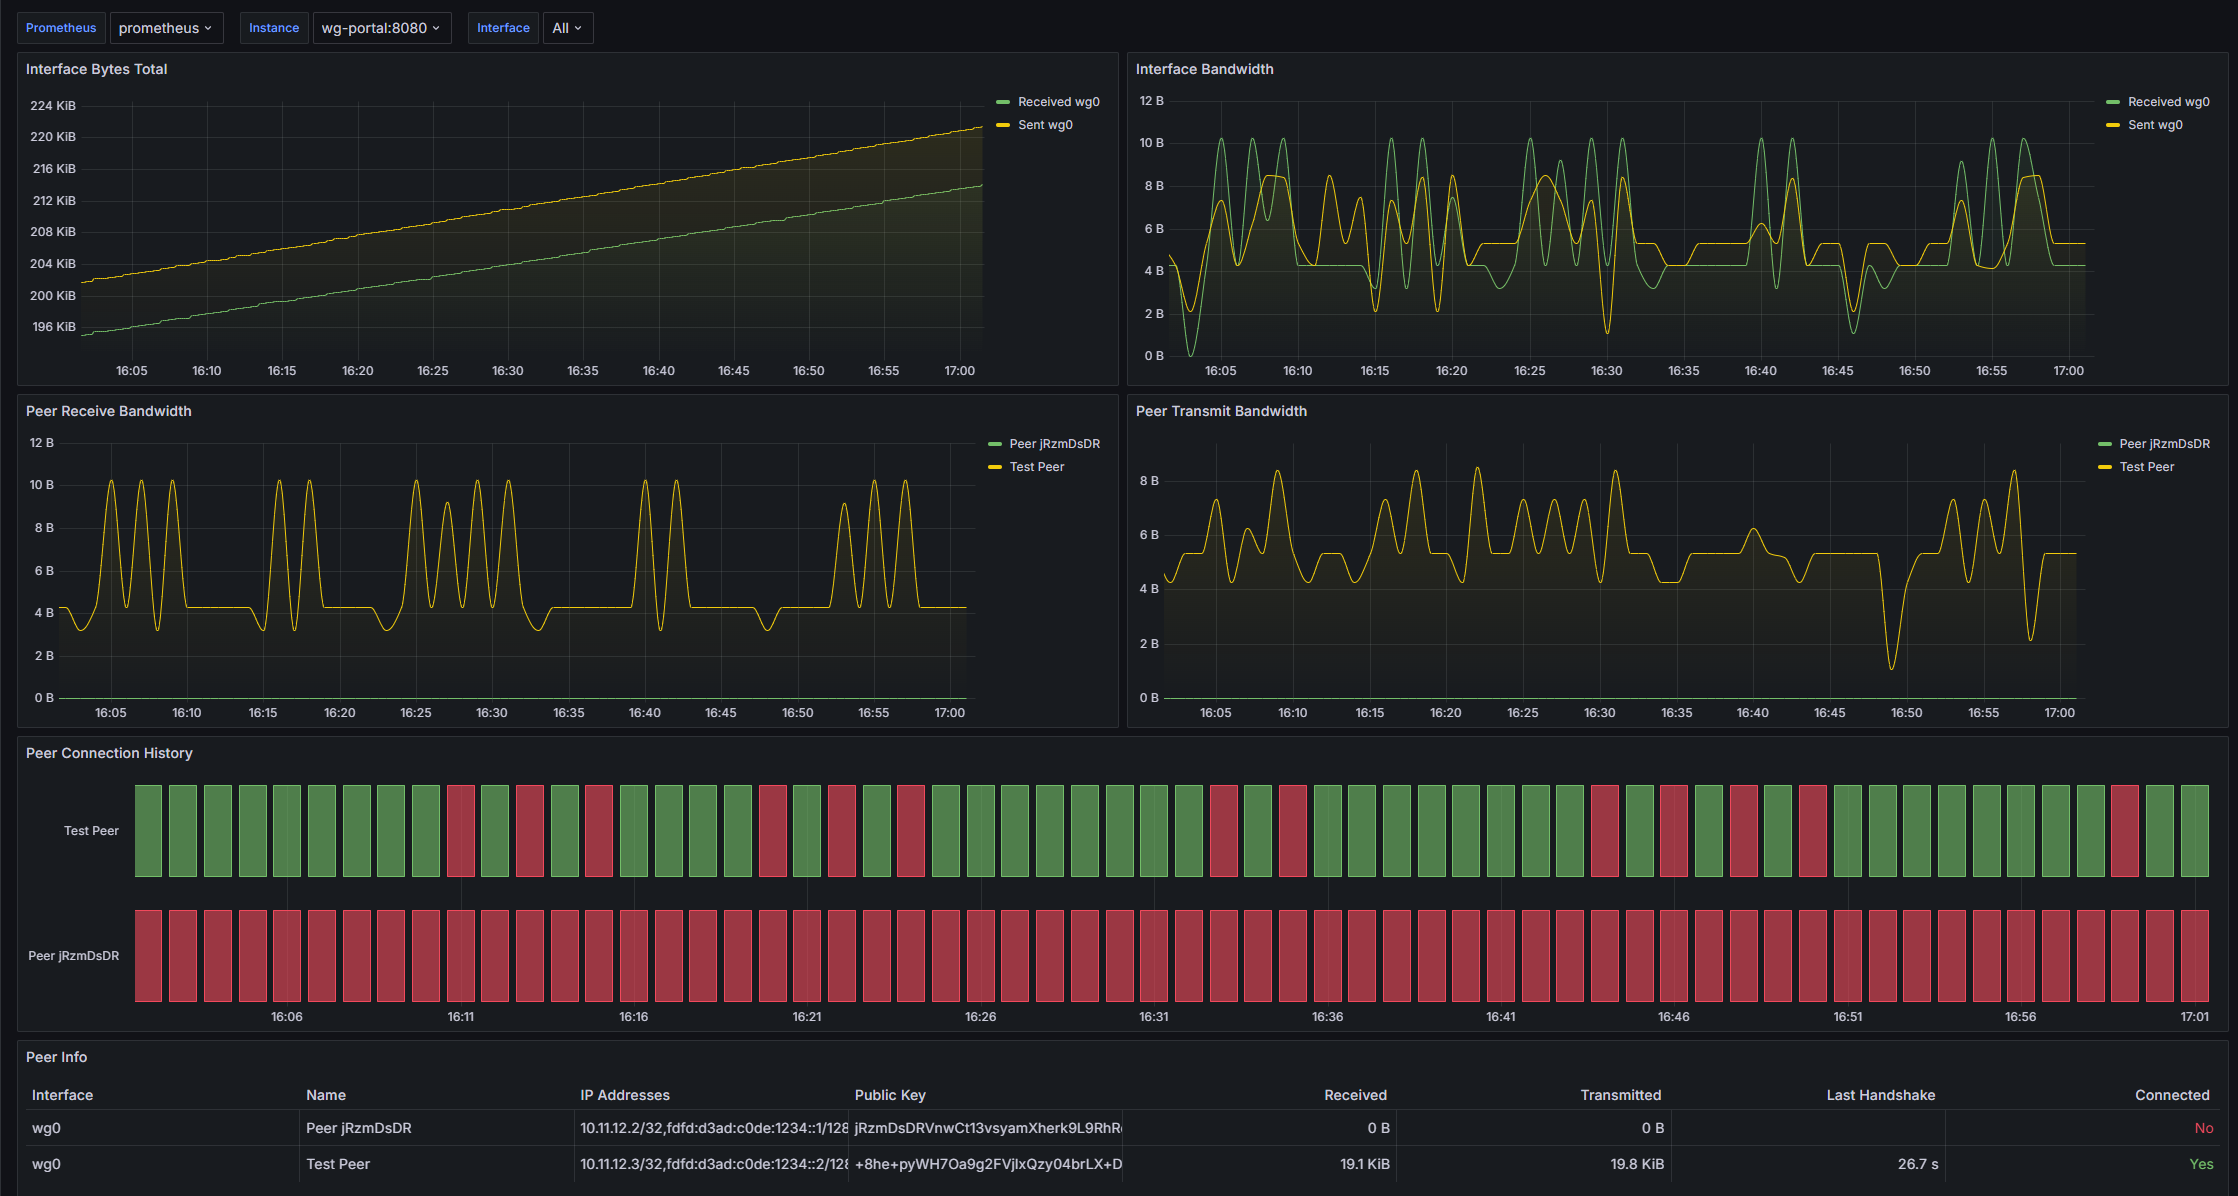2238x1196 pixels.
Task: Click Sent wg0 color swatch in Interface Bytes Total
Action: click(x=1003, y=125)
